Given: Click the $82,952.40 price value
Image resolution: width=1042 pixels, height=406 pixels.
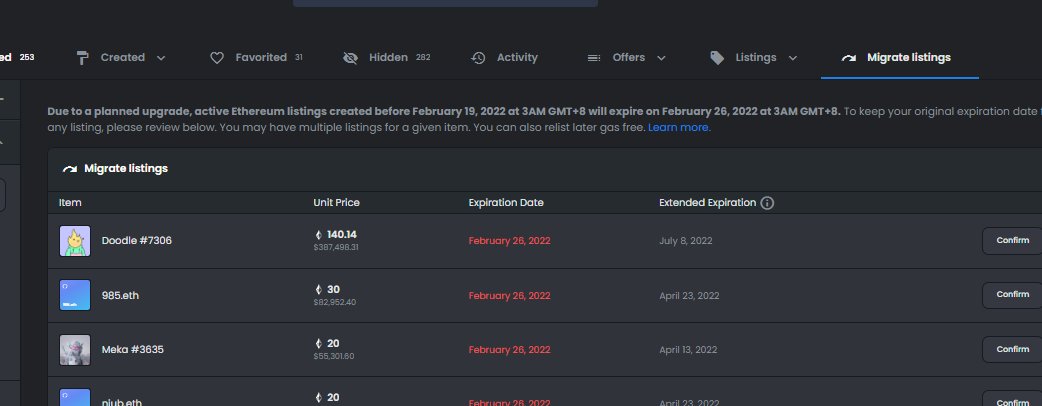Looking at the screenshot, I should pos(335,302).
